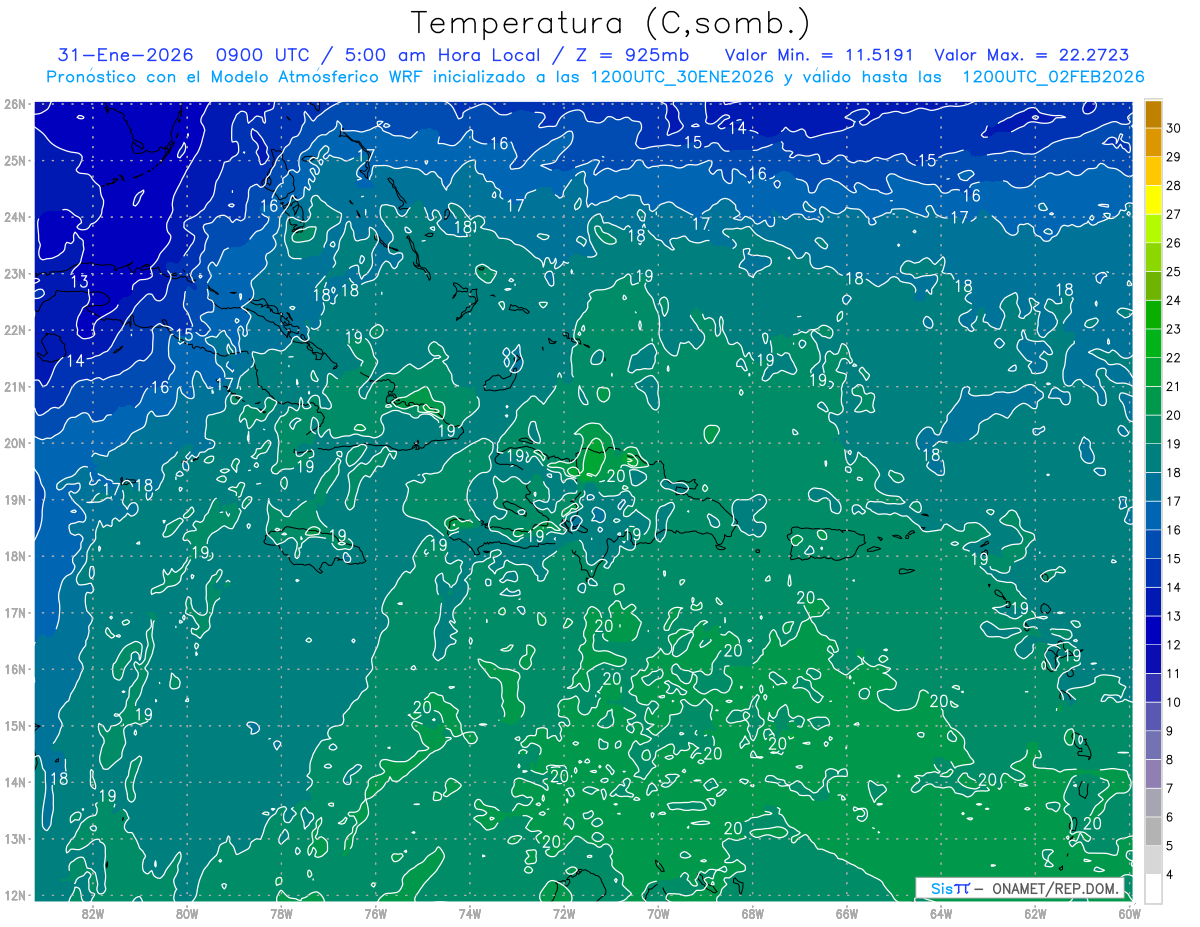Click the '60W' longitude axis label
Image resolution: width=1200 pixels, height=927 pixels.
pos(1129,912)
